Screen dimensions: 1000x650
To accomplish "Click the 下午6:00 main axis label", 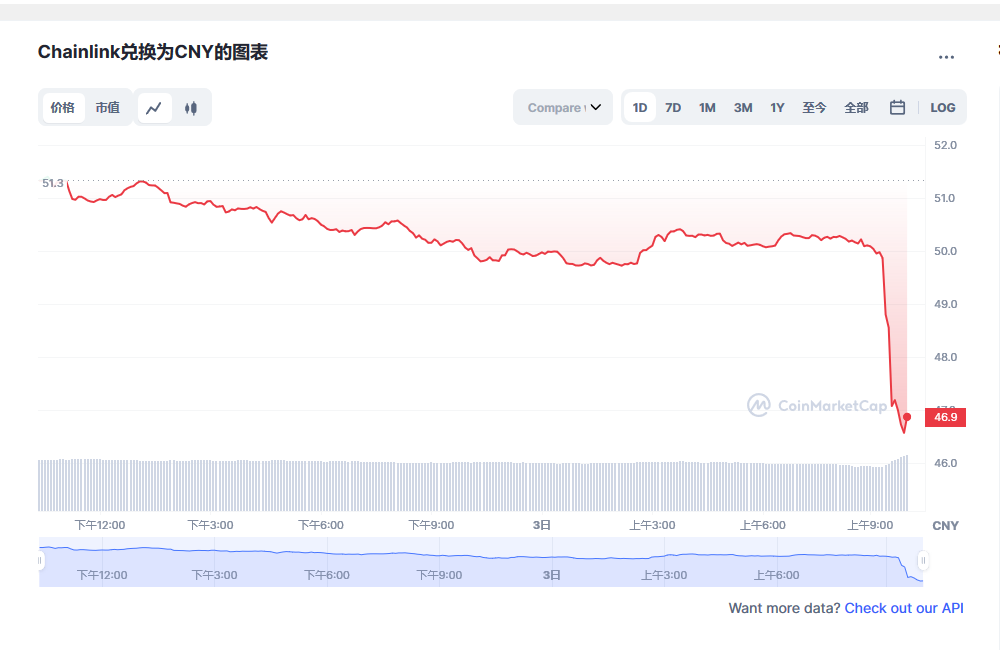I will [321, 525].
